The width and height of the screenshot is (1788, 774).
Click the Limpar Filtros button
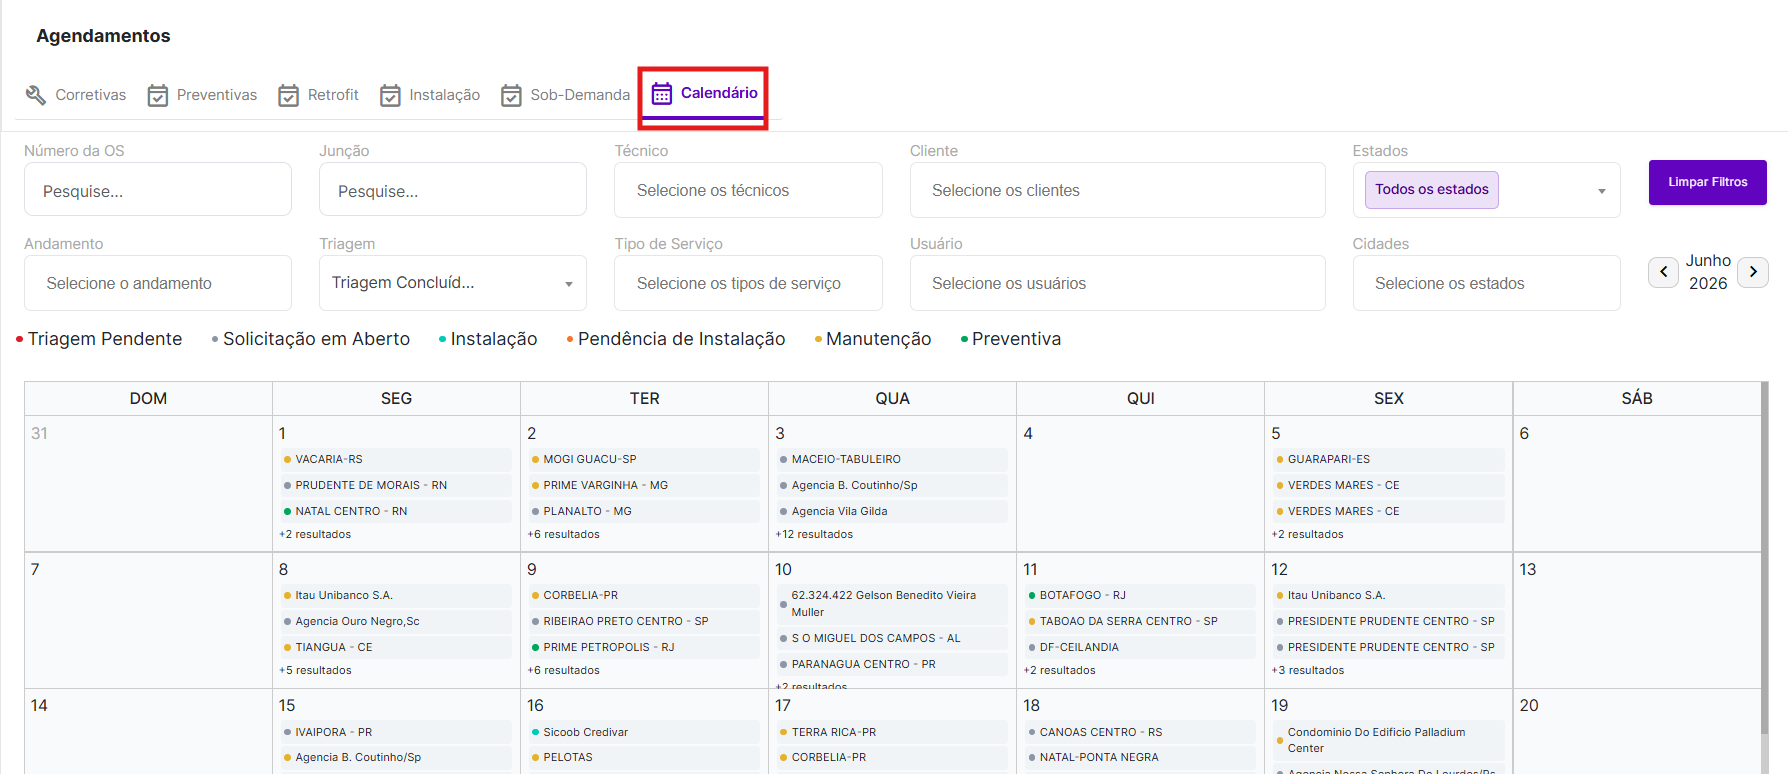[1707, 182]
